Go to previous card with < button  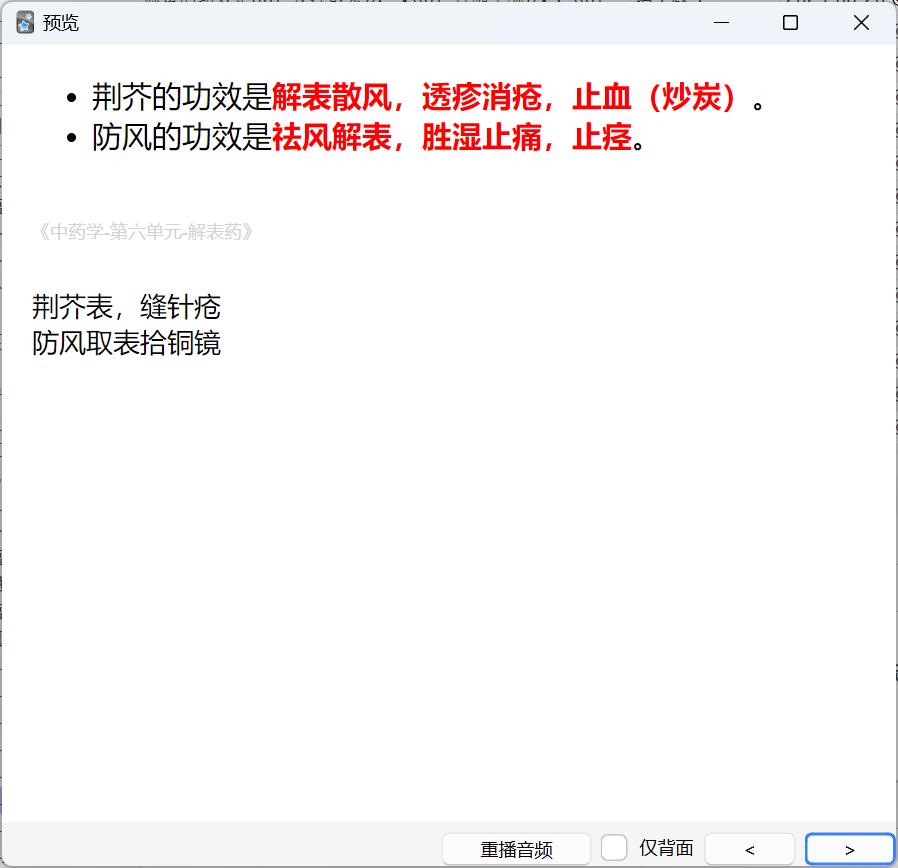pos(749,849)
